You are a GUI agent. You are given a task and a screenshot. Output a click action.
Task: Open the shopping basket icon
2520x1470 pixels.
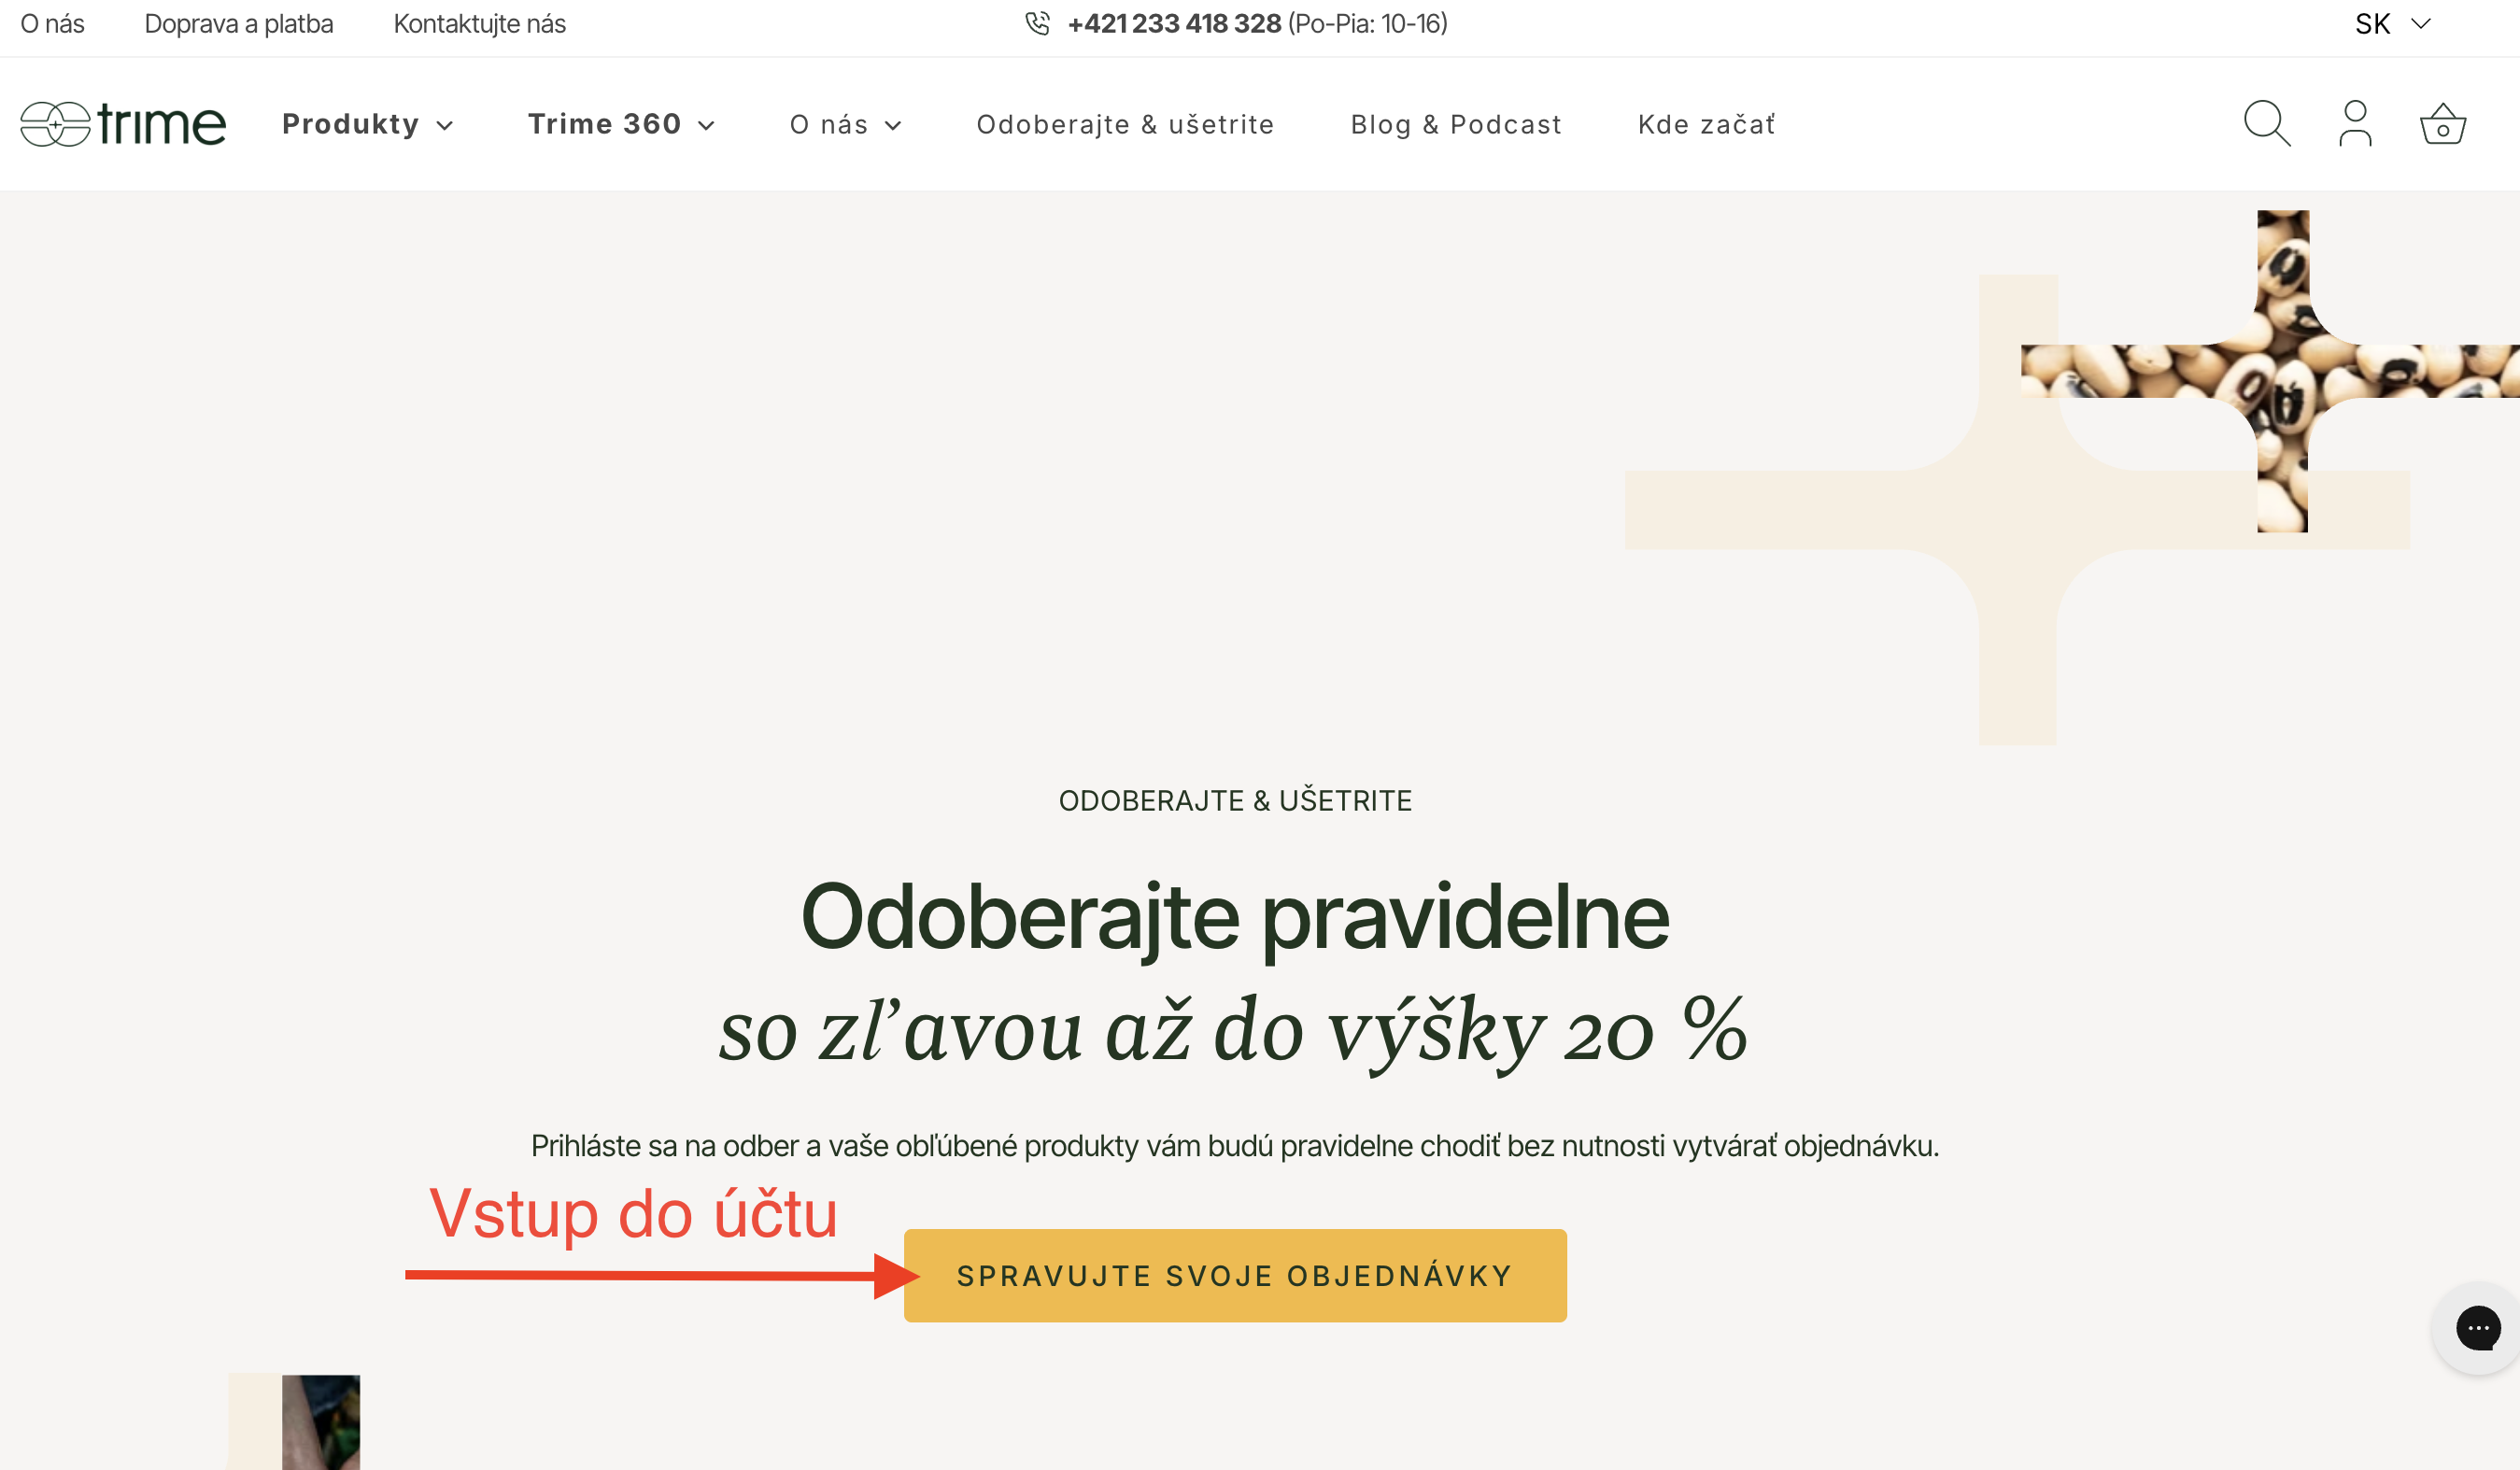[x=2442, y=124]
